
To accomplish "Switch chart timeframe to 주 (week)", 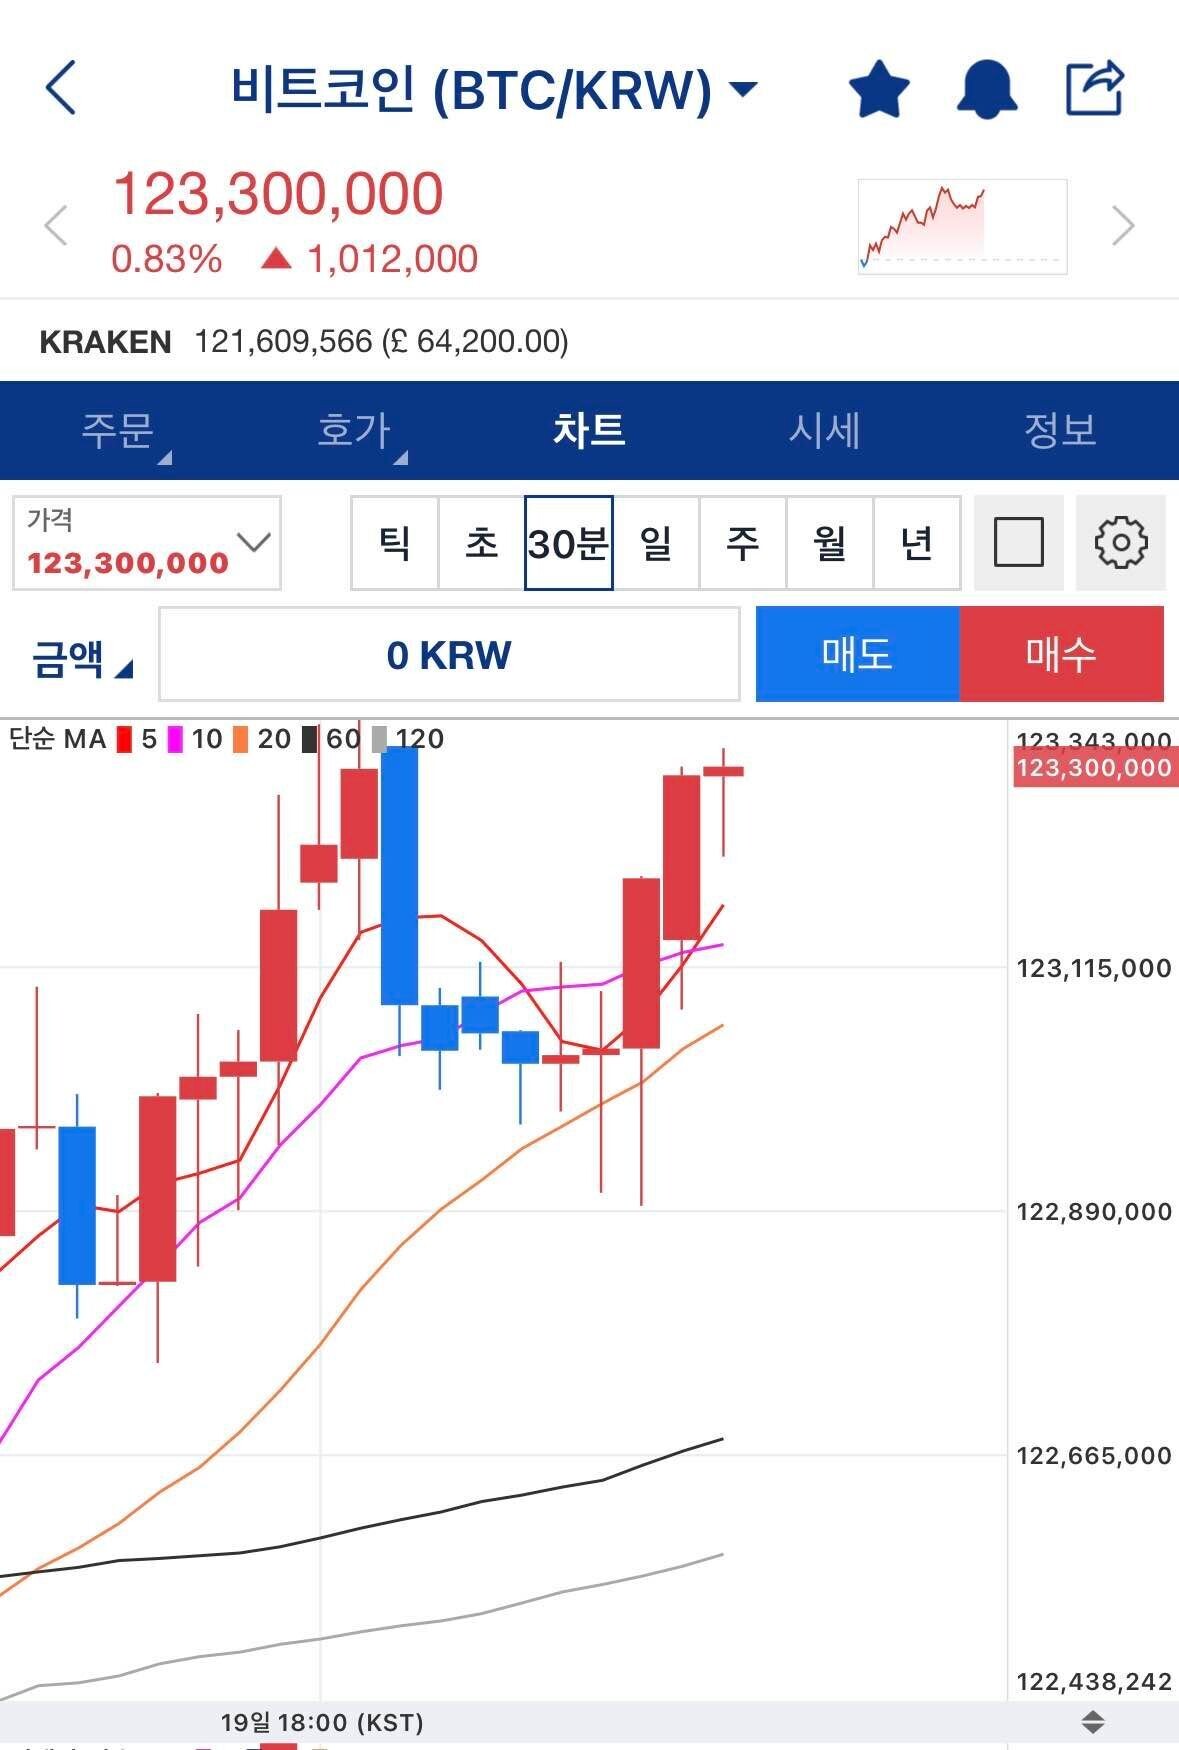I will click(744, 543).
